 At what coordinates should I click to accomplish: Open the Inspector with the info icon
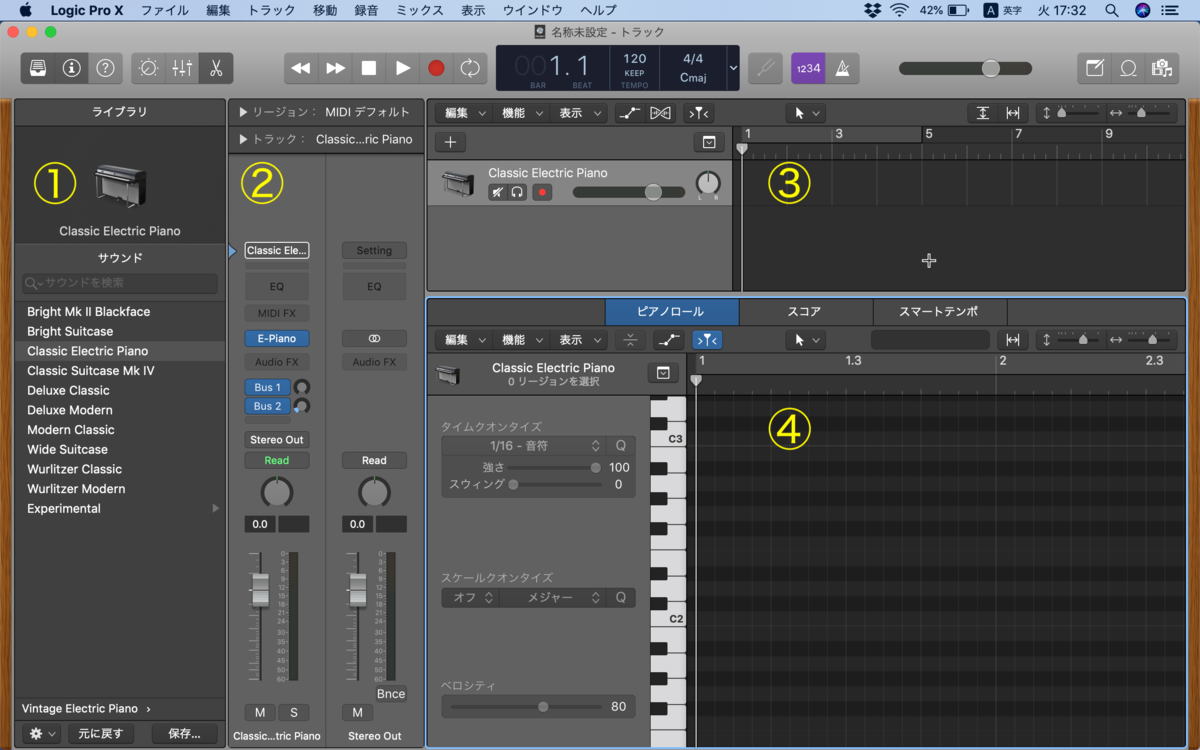click(x=71, y=68)
